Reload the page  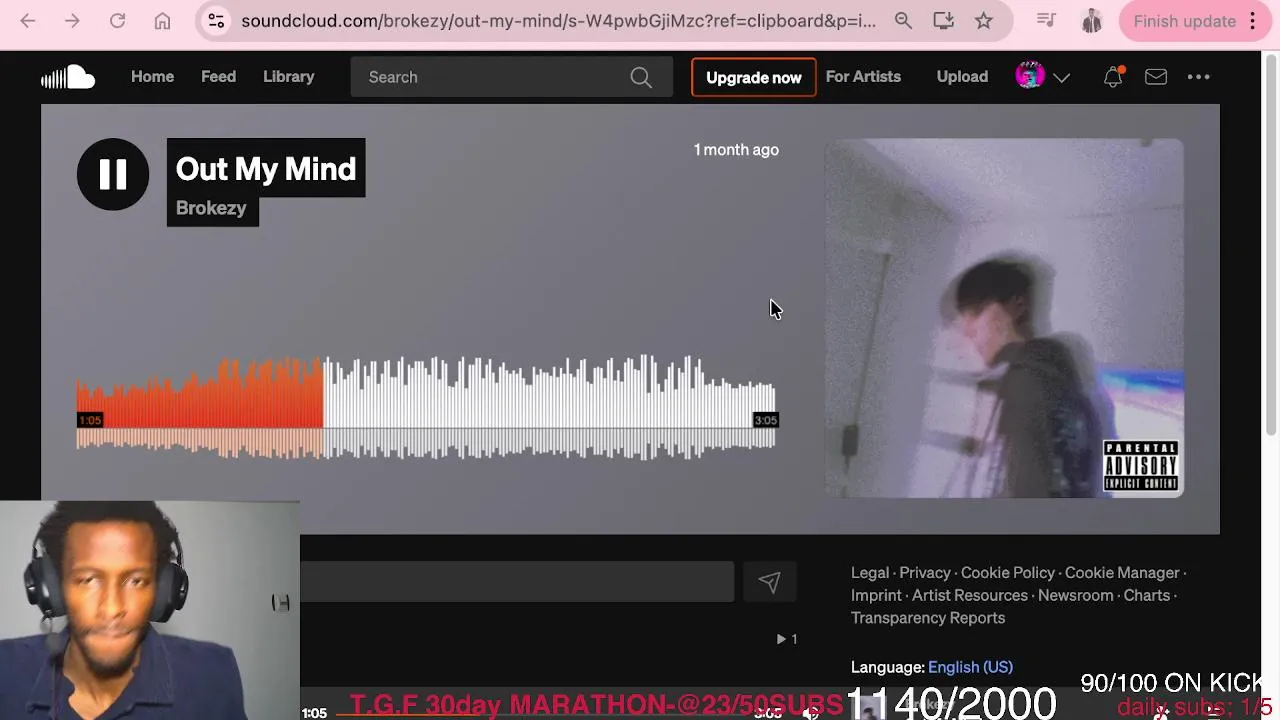click(x=117, y=21)
